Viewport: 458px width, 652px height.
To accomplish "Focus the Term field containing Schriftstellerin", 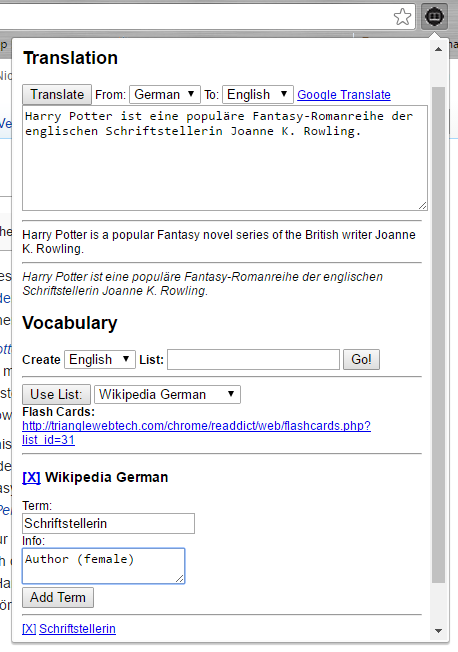I will [108, 524].
